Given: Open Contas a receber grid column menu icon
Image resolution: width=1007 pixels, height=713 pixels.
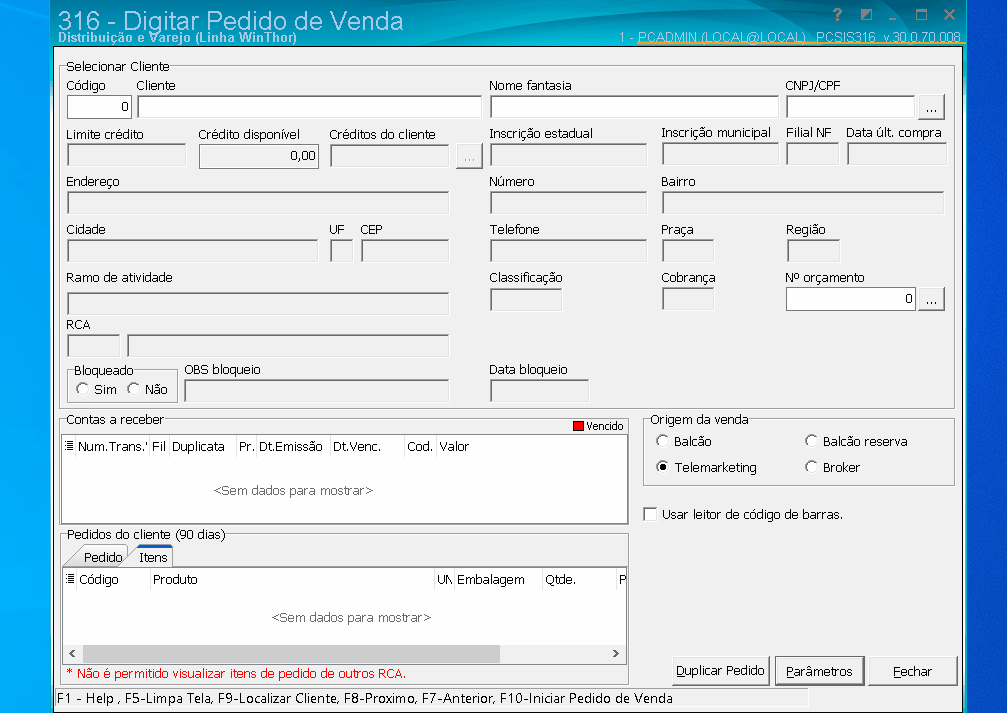Looking at the screenshot, I should click(x=69, y=446).
